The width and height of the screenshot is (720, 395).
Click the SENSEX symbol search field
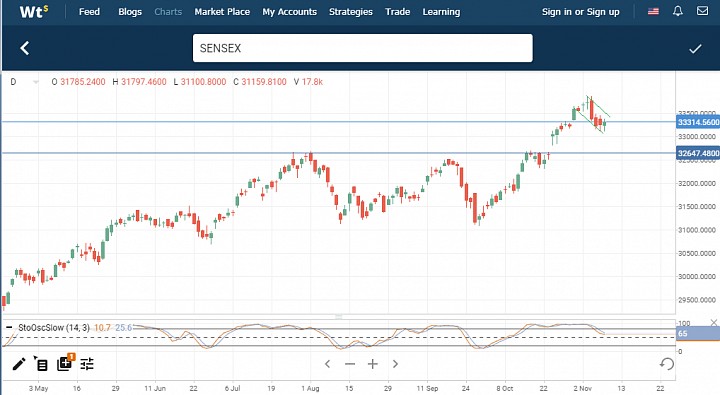(363, 48)
